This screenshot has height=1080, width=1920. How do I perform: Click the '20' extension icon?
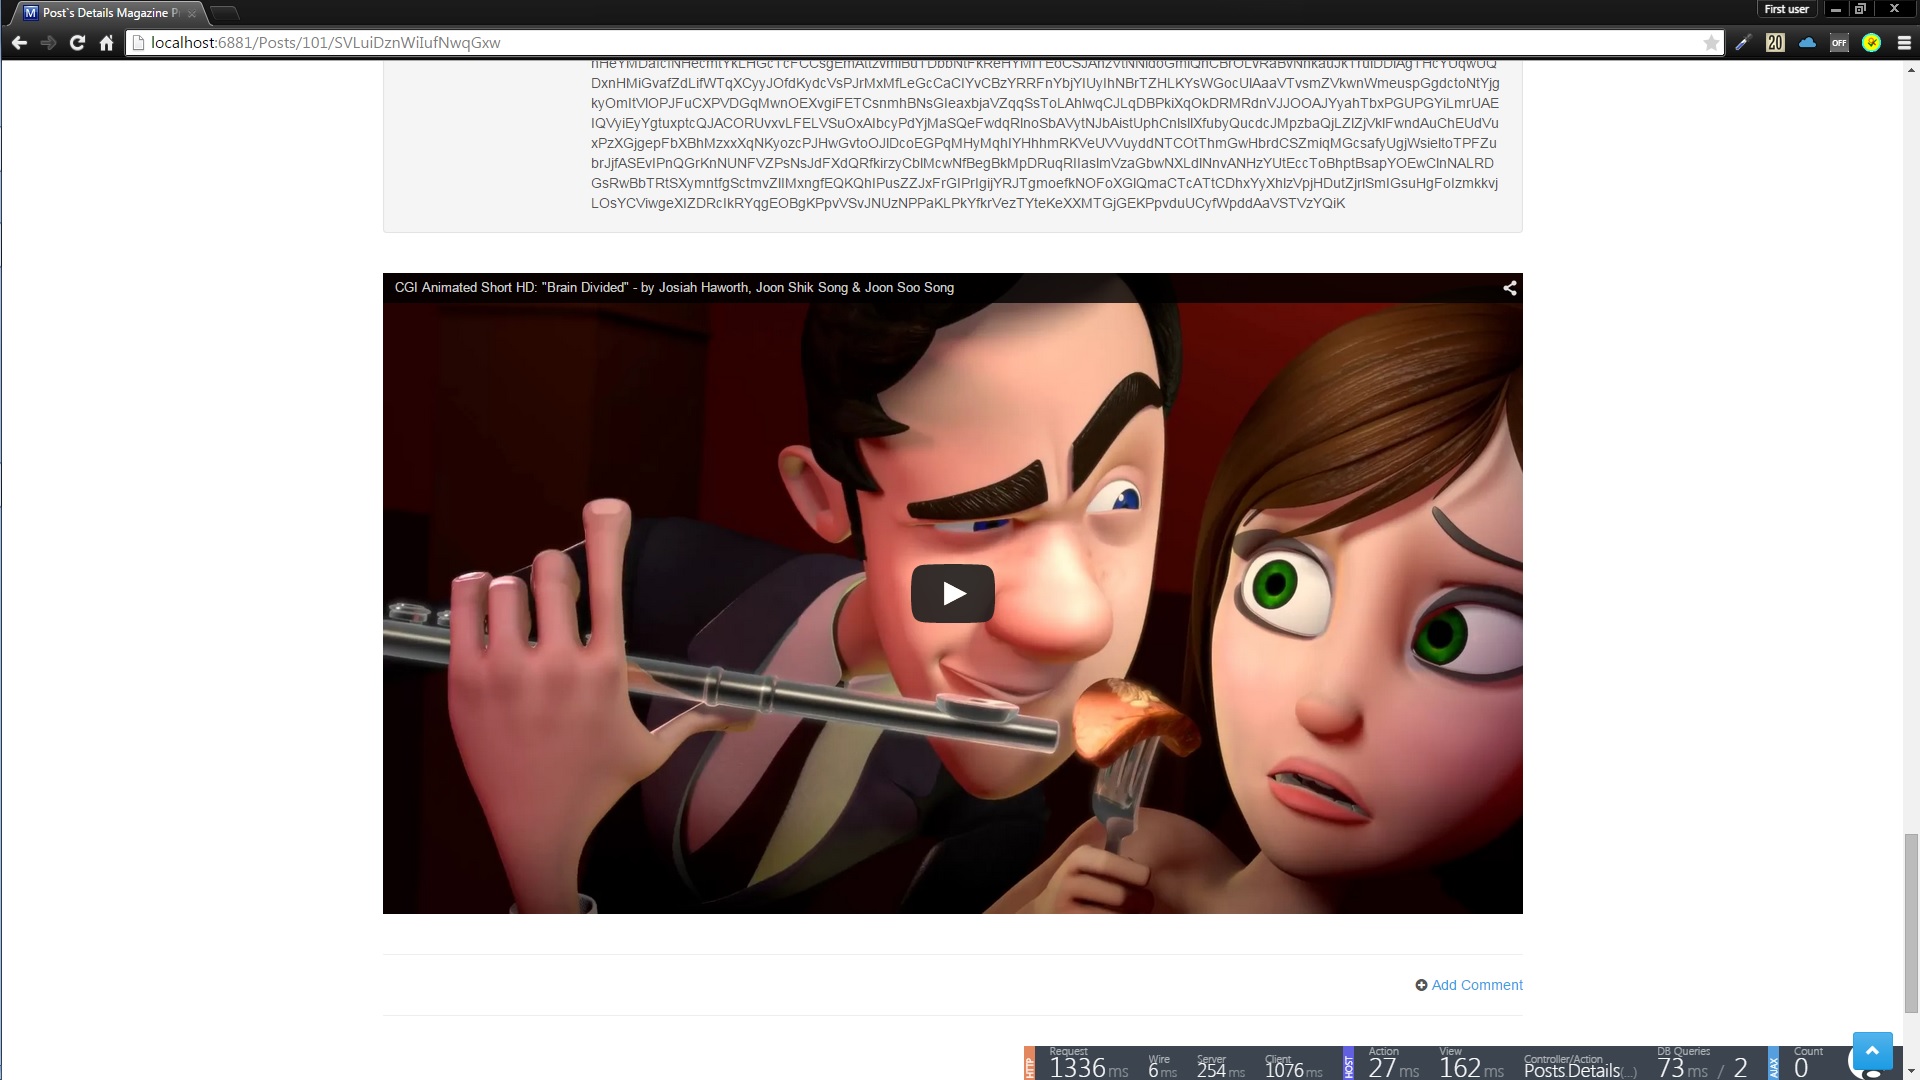(1775, 43)
